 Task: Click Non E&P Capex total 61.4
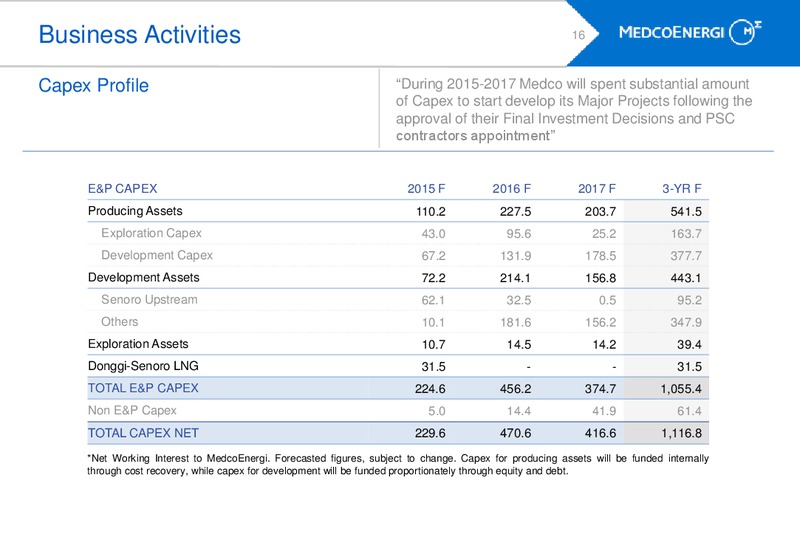click(x=689, y=411)
